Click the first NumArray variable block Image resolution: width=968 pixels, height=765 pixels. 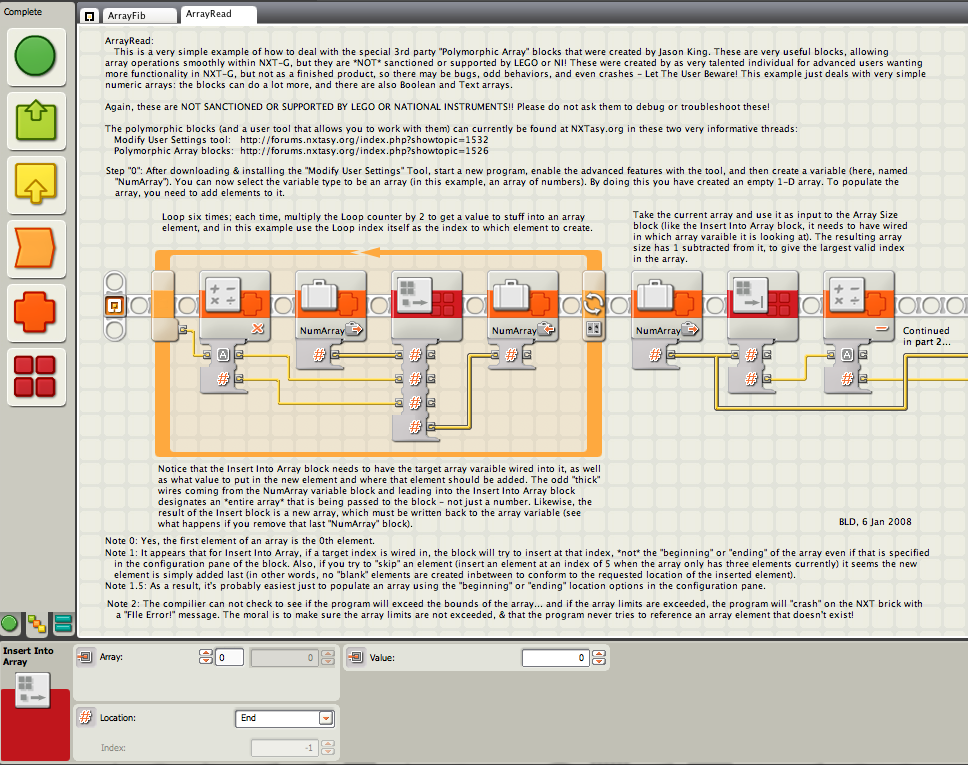tap(331, 305)
